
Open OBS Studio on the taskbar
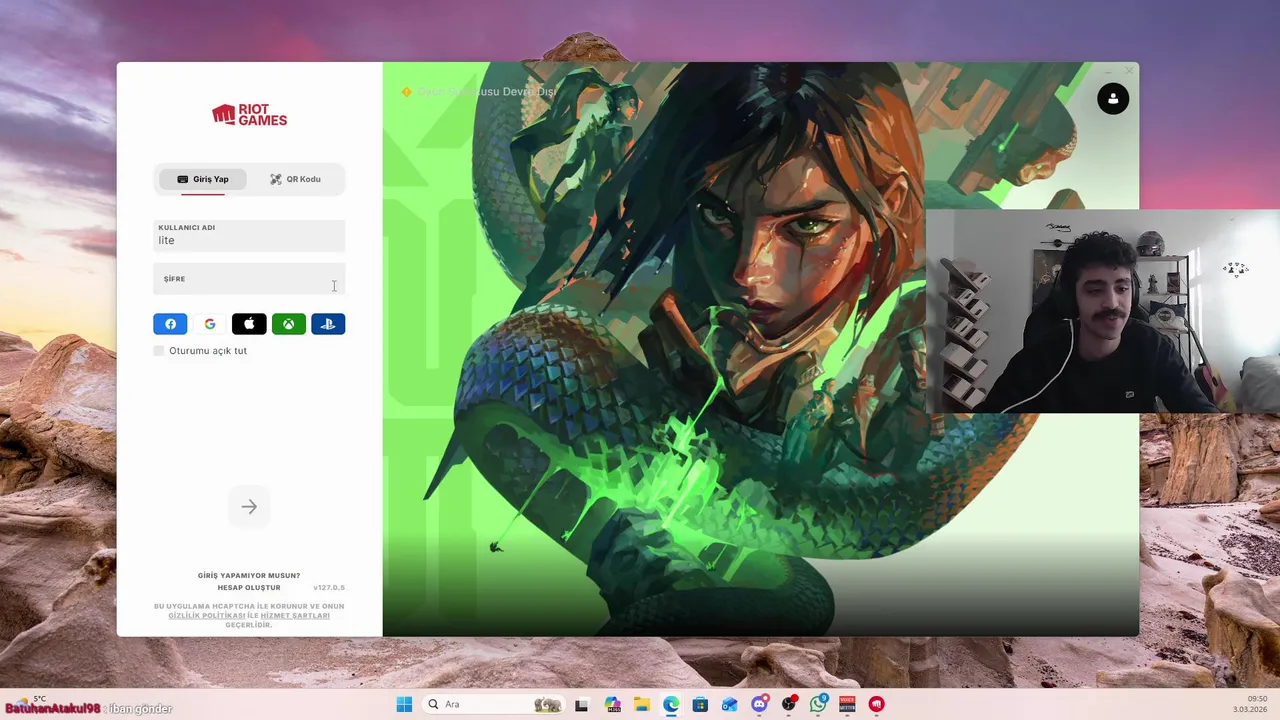[x=789, y=704]
